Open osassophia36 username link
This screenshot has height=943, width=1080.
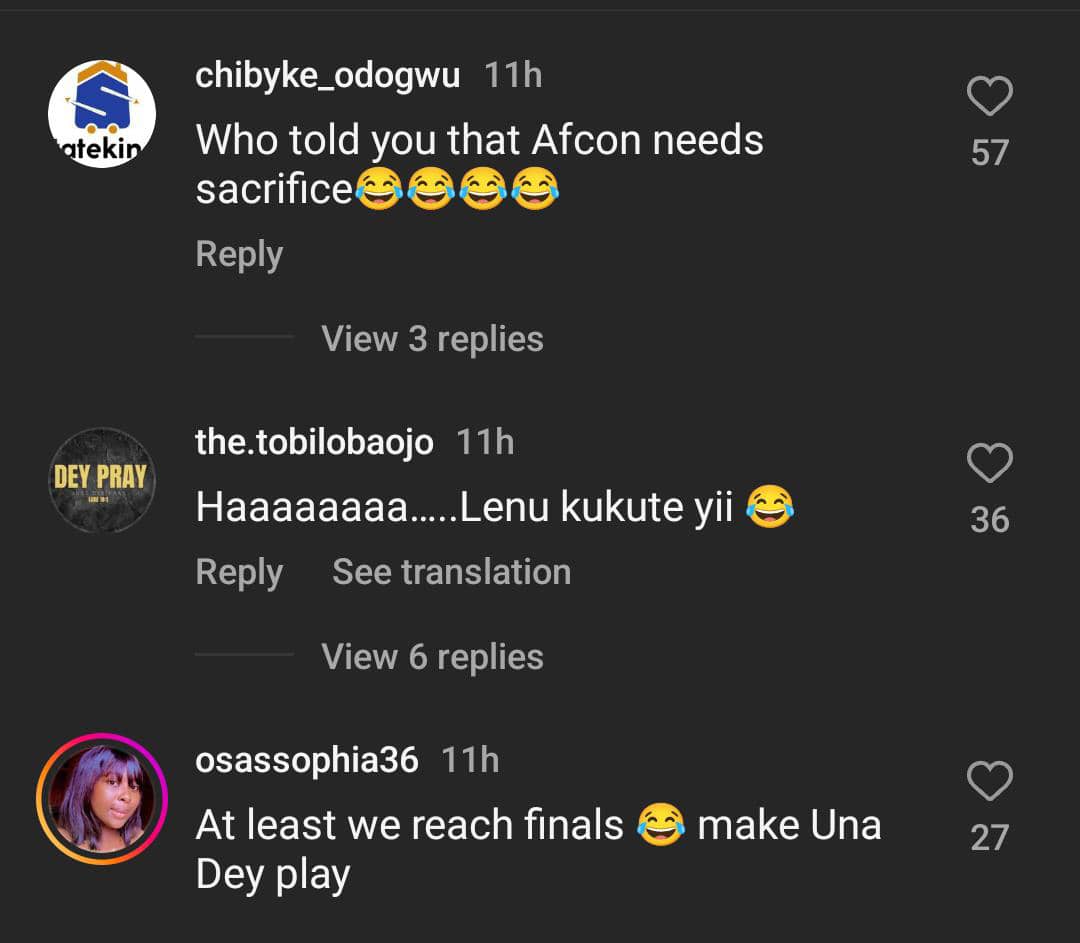pyautogui.click(x=307, y=760)
